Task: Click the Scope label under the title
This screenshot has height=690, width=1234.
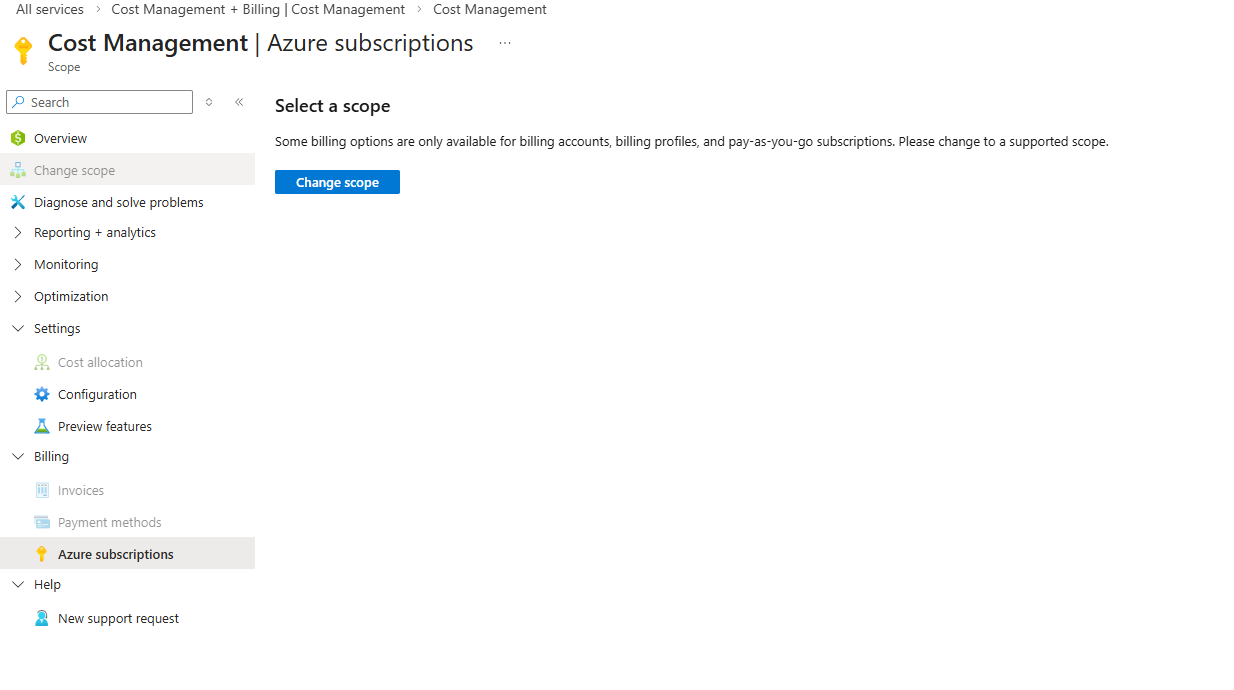Action: coord(64,67)
